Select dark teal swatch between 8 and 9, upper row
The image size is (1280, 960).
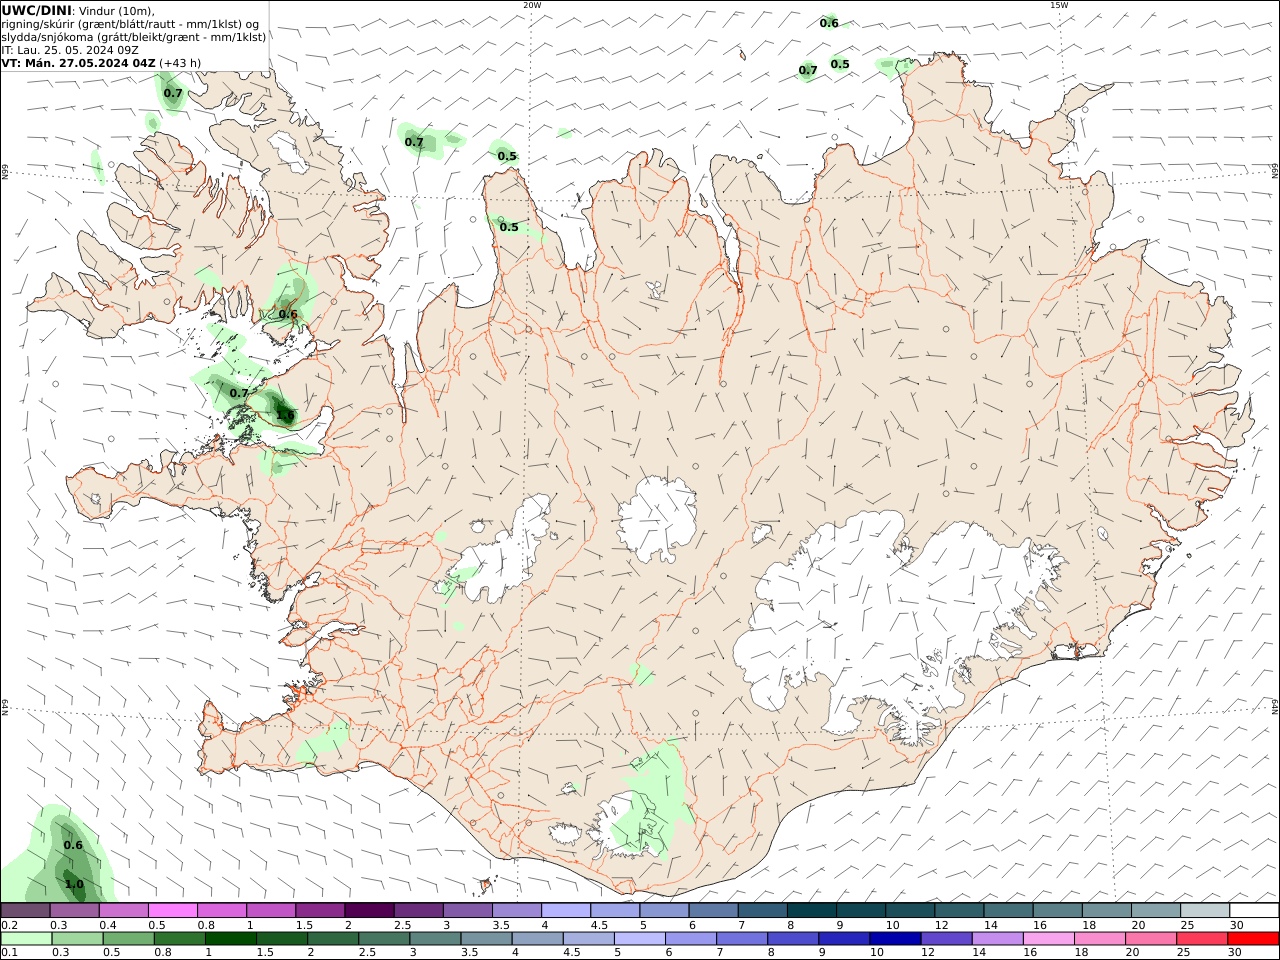coord(811,911)
